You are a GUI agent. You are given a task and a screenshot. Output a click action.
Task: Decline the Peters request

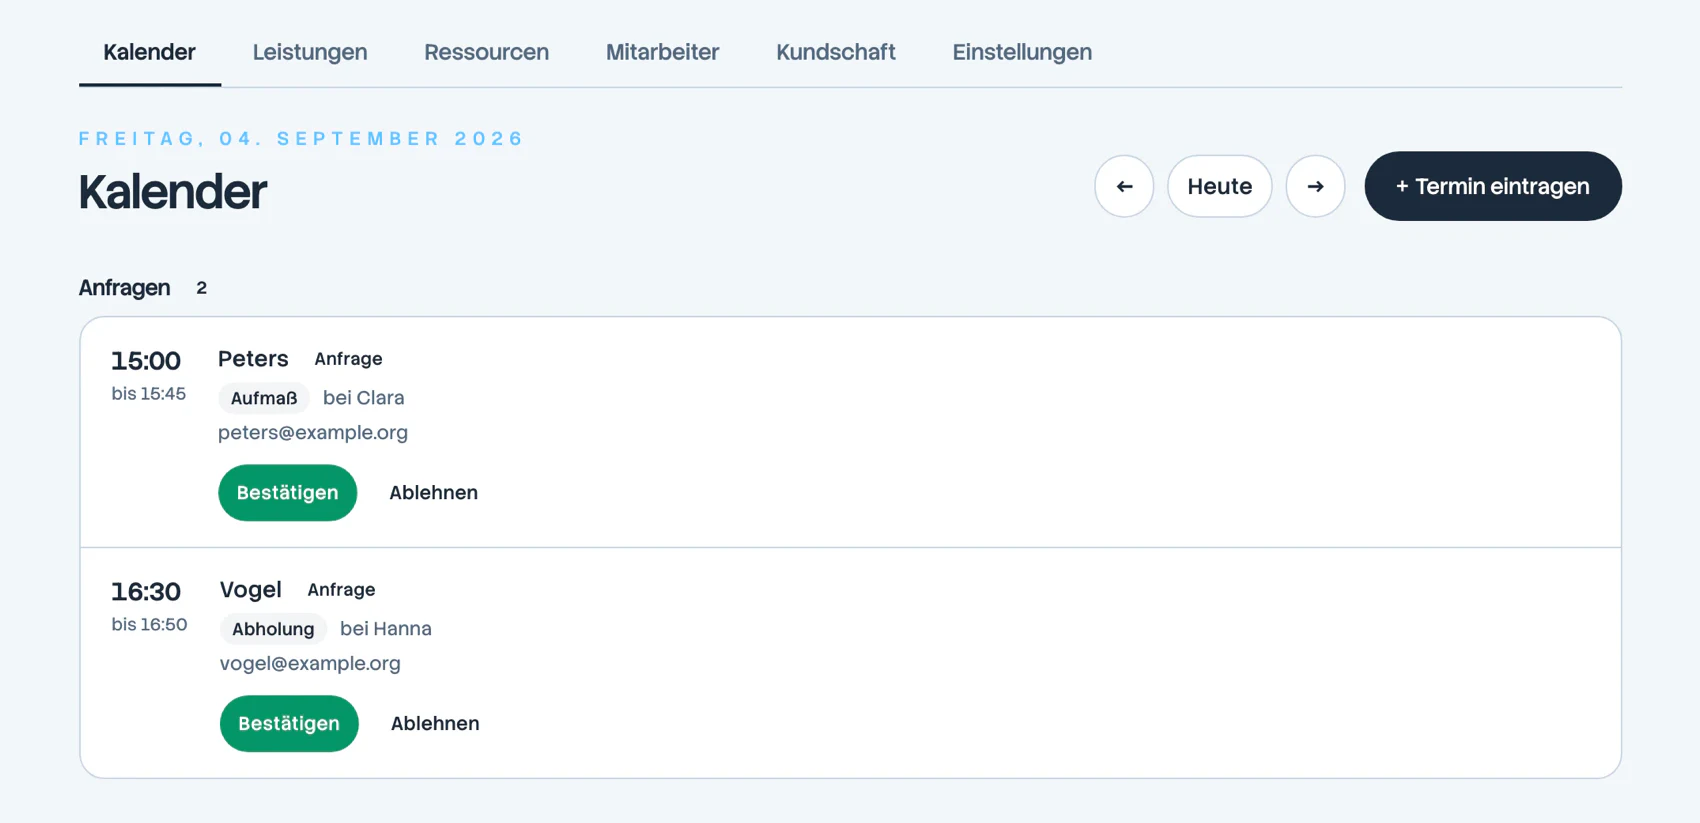433,492
